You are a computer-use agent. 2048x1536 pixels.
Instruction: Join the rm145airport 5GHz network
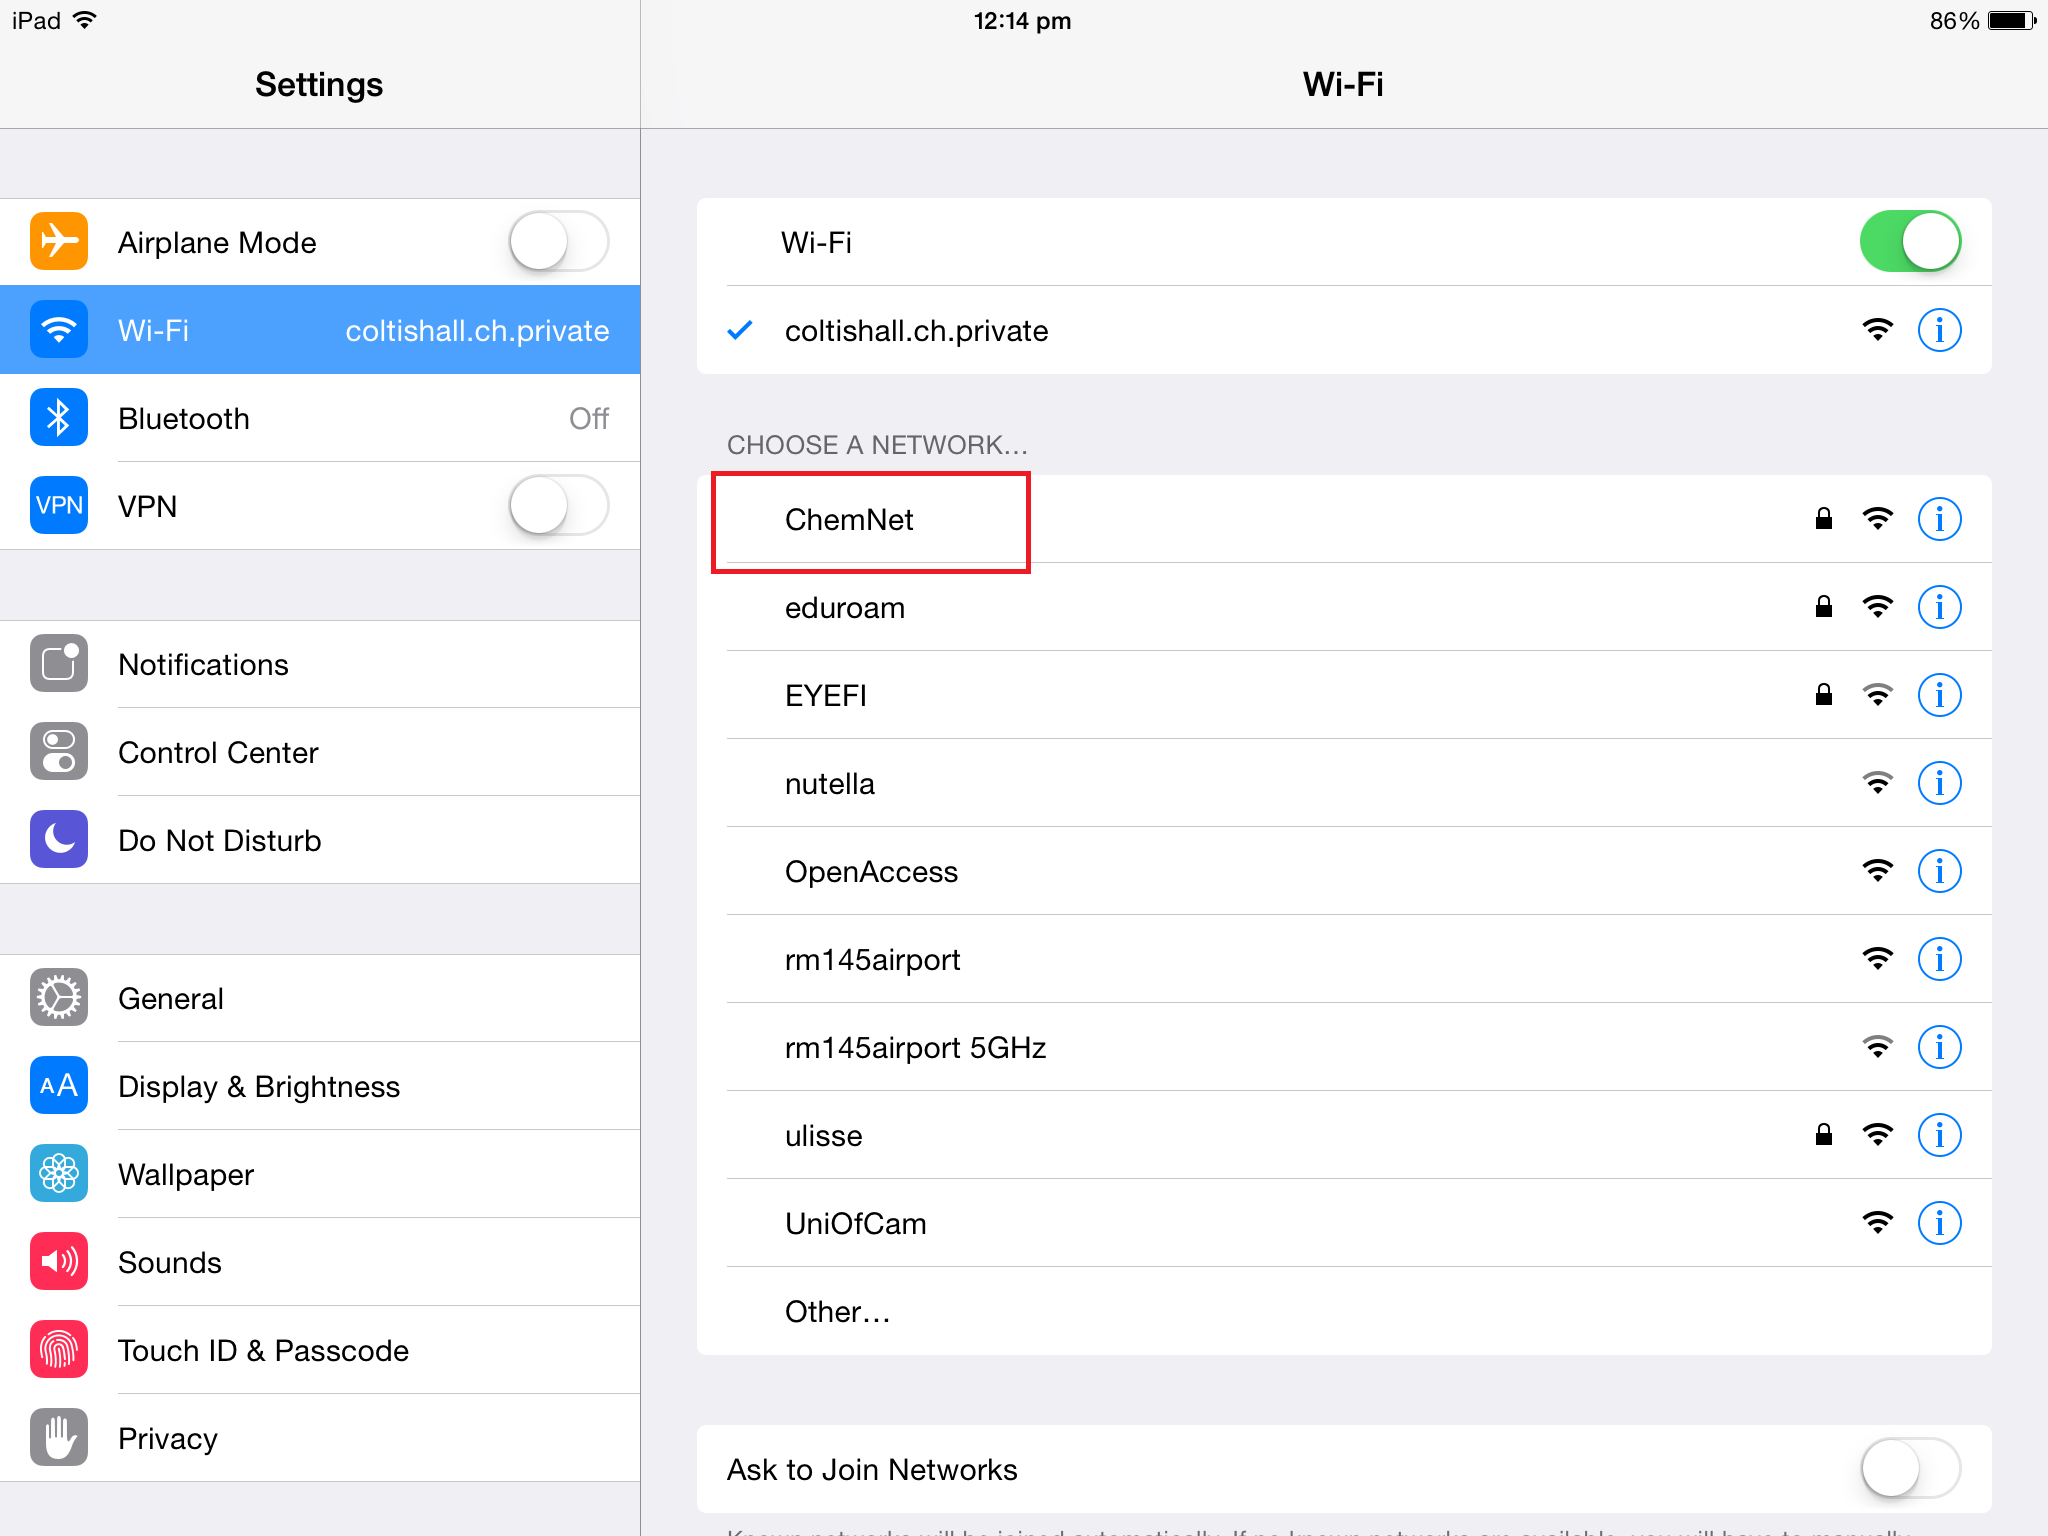[1344, 1047]
